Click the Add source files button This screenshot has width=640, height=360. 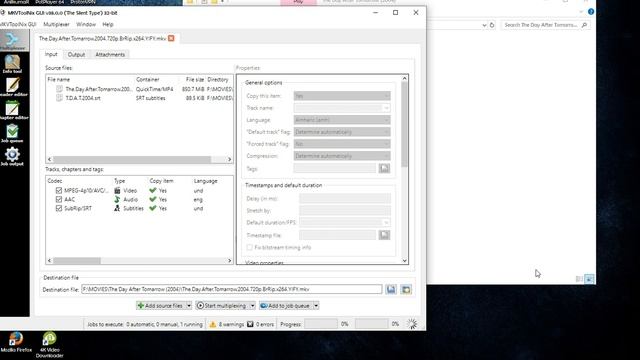pyautogui.click(x=160, y=305)
